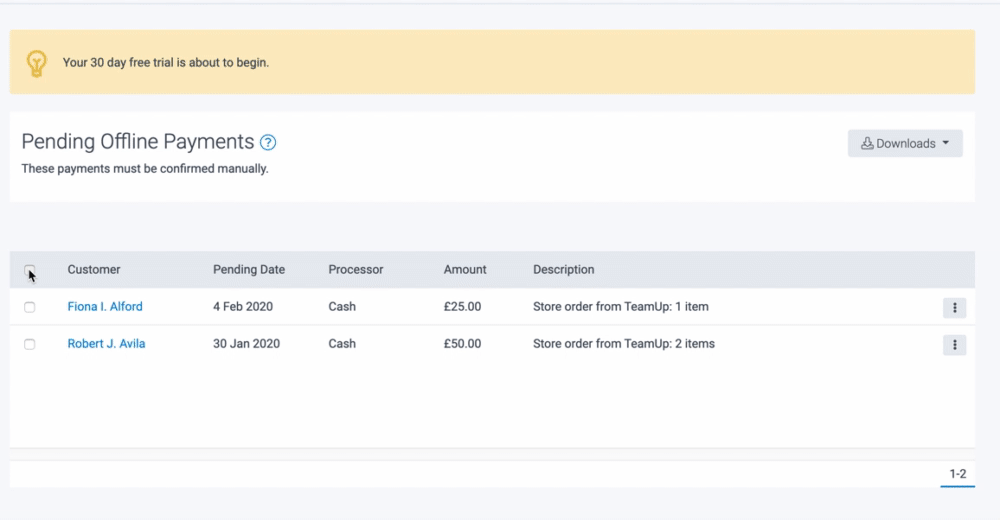Select the 1-2 pagination indicator

(957, 474)
